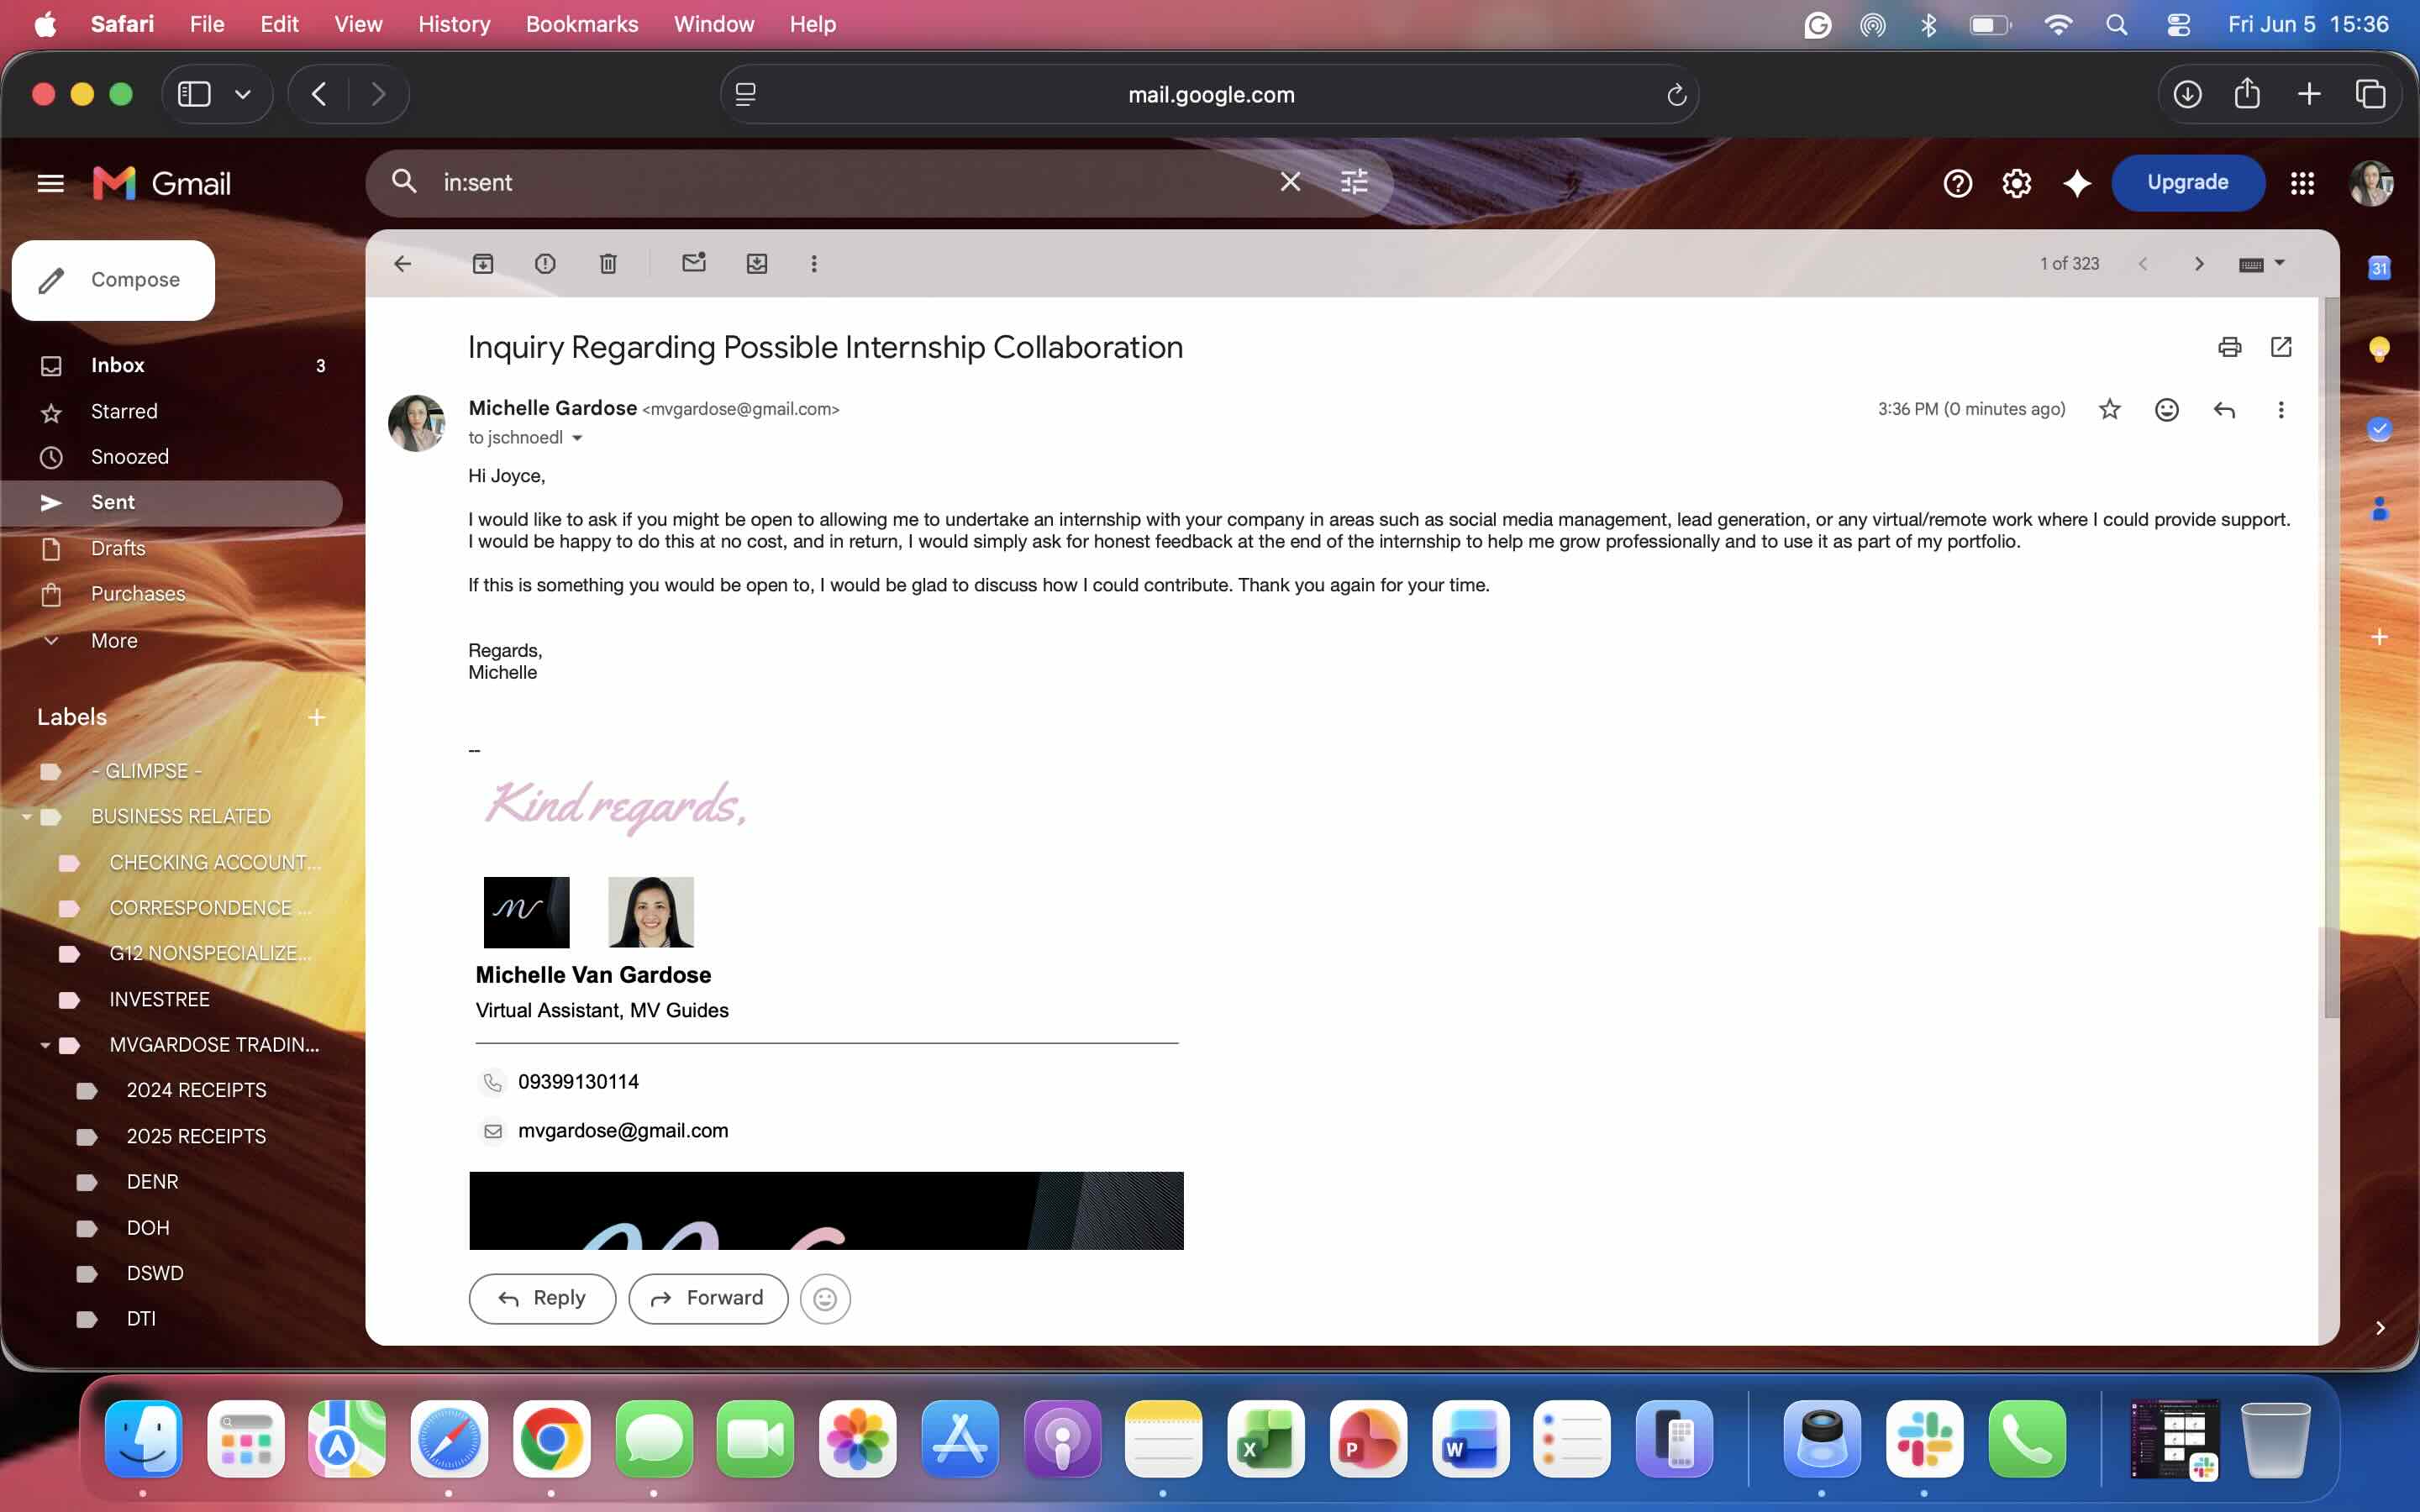Report this email as spam
Viewport: 2420px width, 1512px height.
[545, 263]
